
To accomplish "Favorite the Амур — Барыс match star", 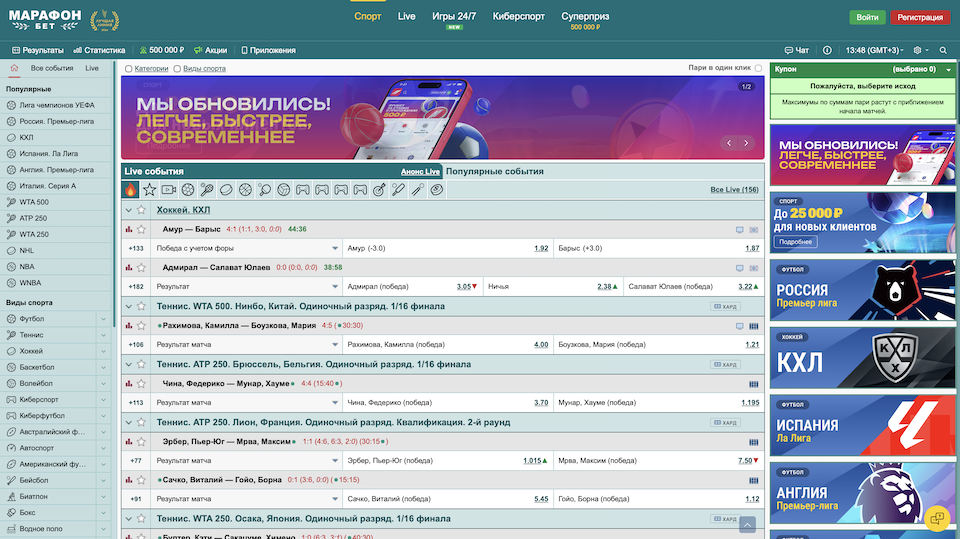I will (x=141, y=229).
